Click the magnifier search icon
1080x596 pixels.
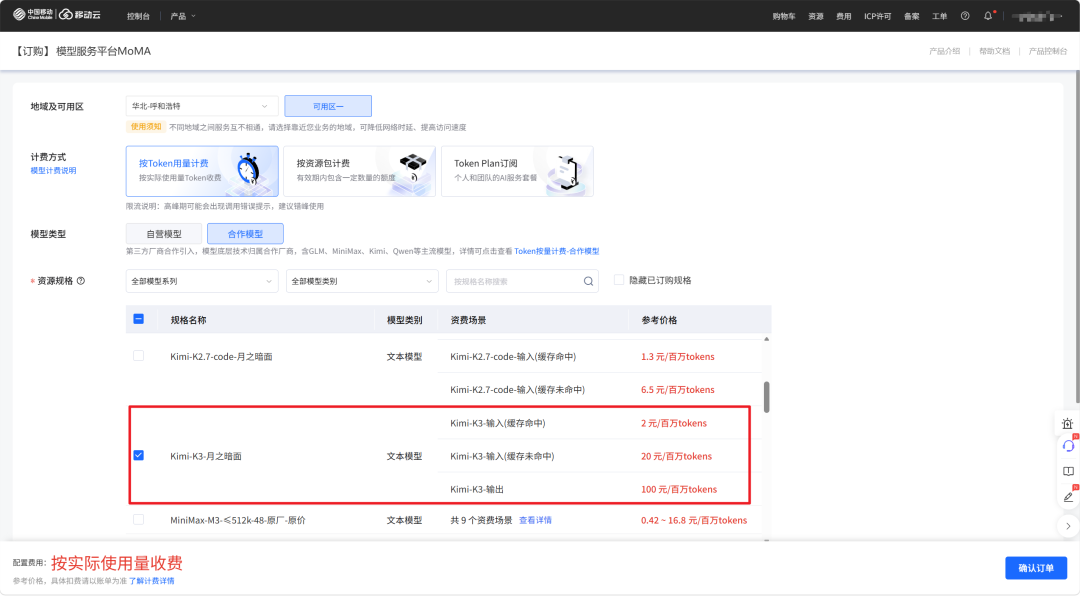pos(588,281)
